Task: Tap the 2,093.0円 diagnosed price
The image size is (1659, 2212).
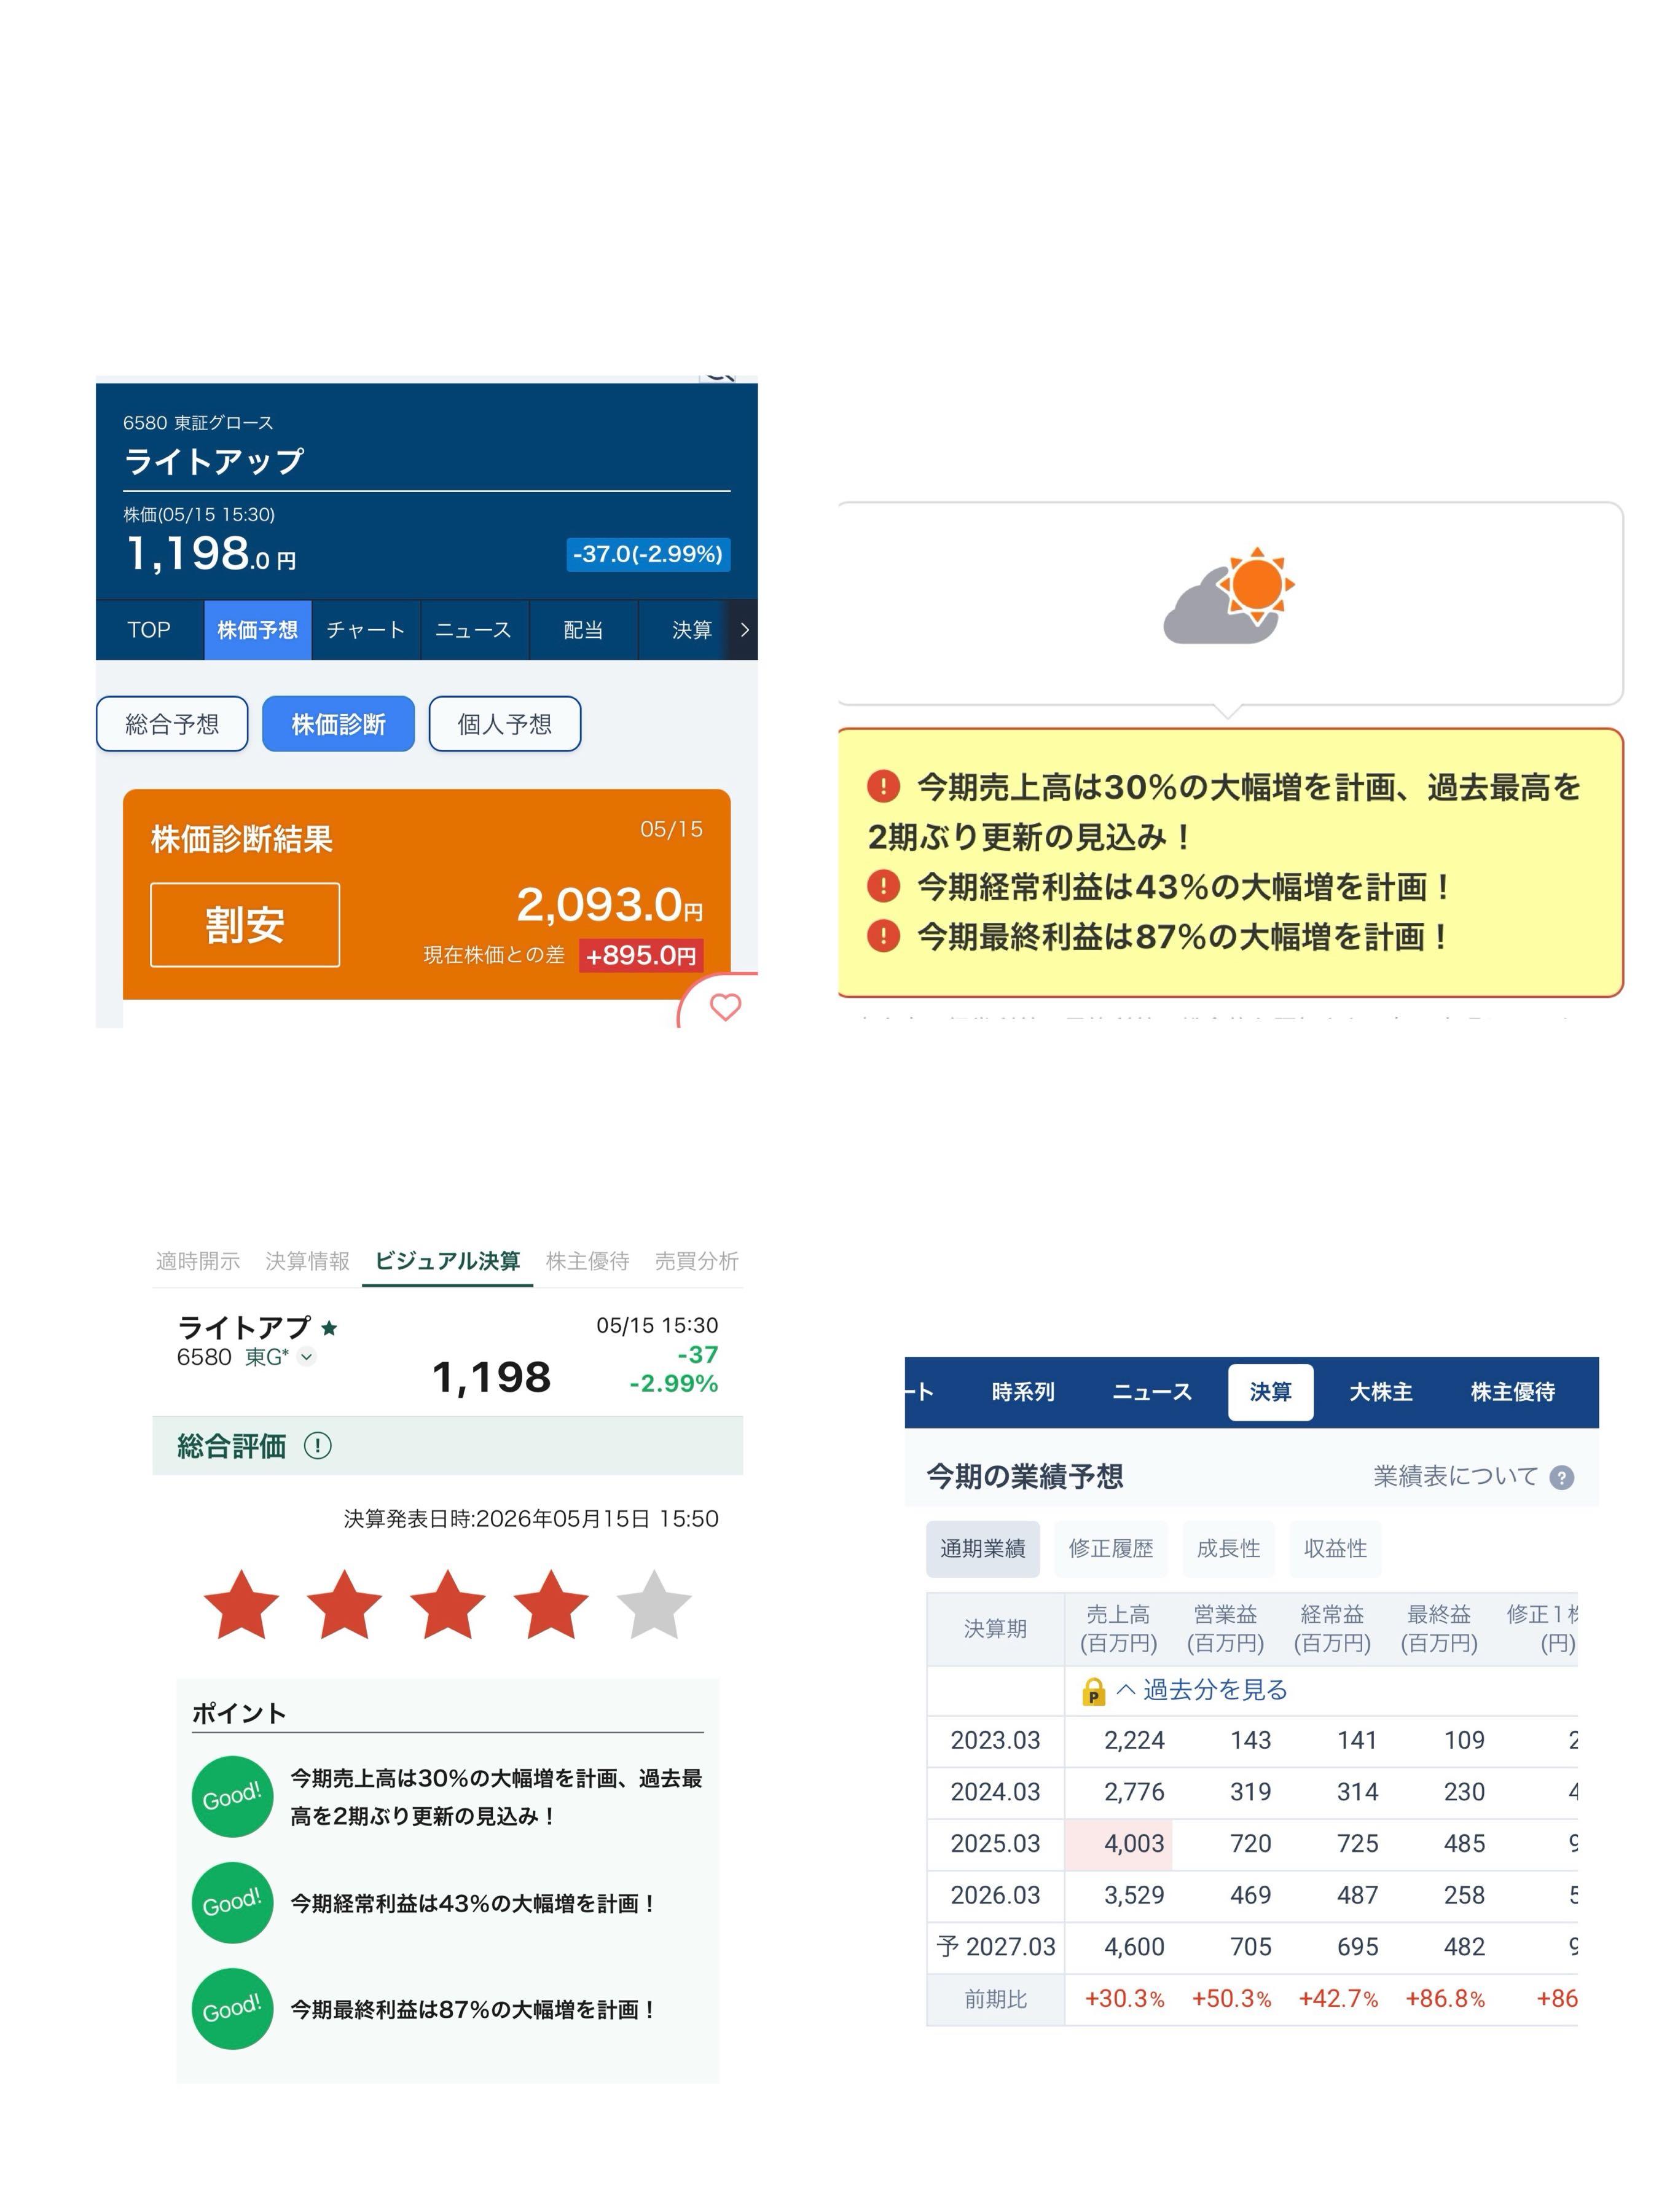Action: pyautogui.click(x=610, y=905)
